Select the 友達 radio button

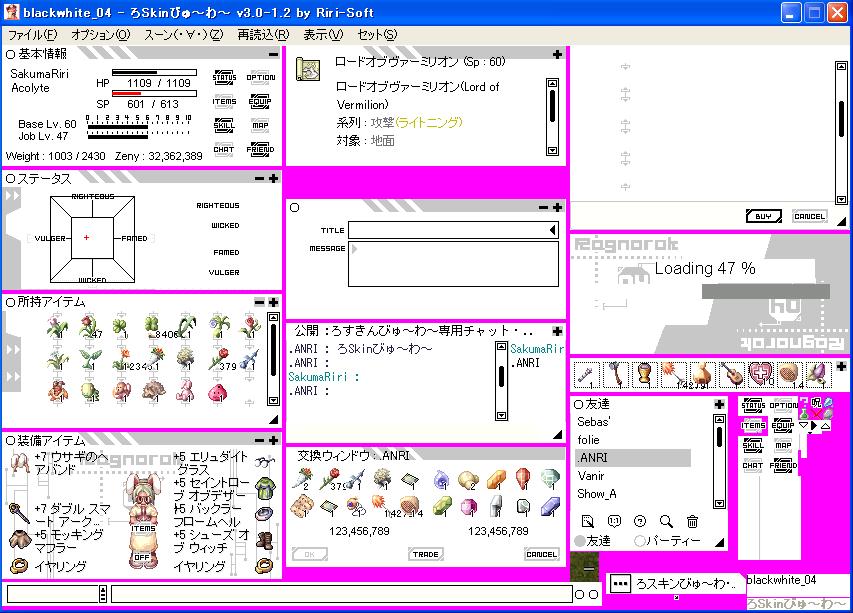[x=580, y=541]
